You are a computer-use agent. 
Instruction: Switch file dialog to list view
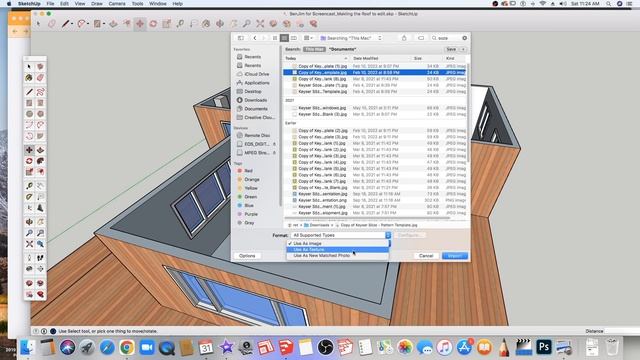(x=284, y=38)
